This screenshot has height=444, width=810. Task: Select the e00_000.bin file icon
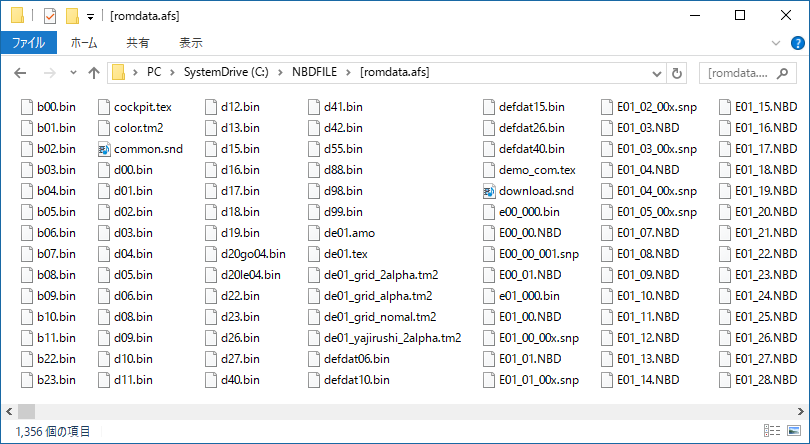[489, 212]
